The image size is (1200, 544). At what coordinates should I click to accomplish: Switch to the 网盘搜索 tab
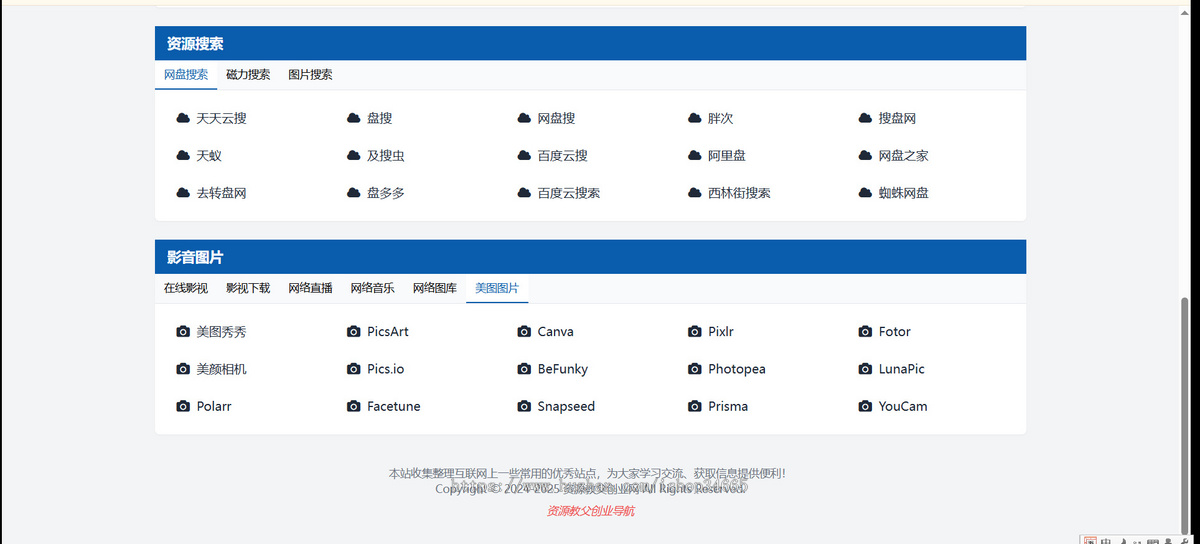[x=186, y=75]
